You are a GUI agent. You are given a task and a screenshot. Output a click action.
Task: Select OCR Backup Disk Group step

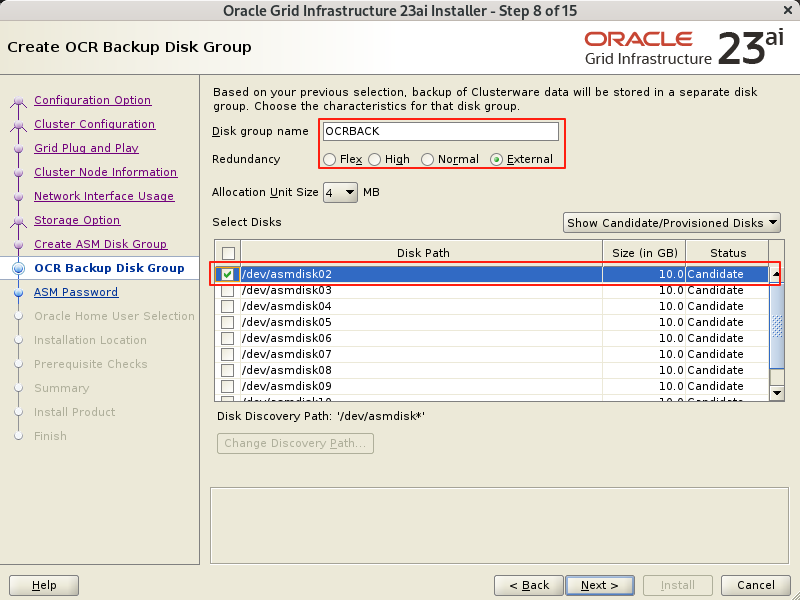tap(109, 268)
